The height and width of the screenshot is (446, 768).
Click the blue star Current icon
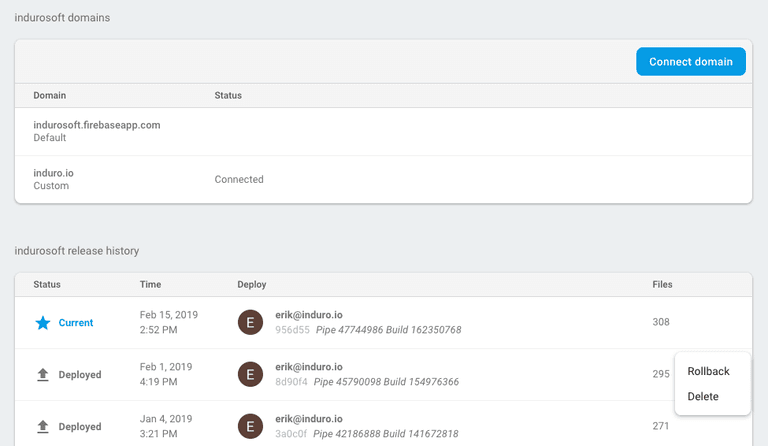pos(43,323)
